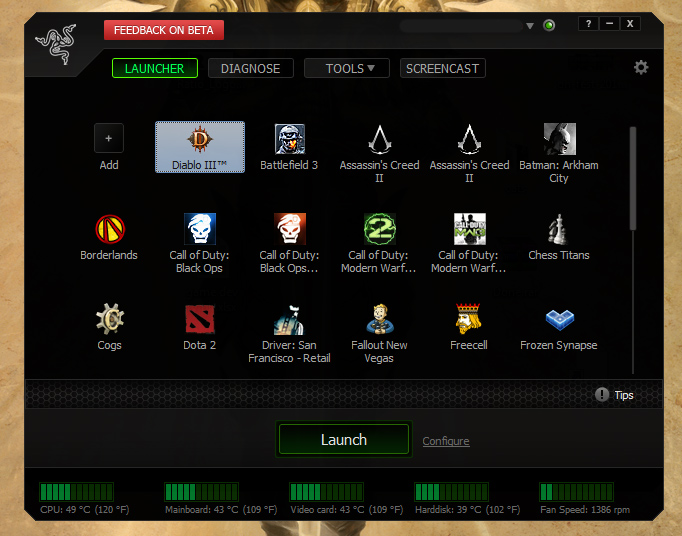Click the game list vertical scrollbar
Screen dimensions: 682x536
632,180
